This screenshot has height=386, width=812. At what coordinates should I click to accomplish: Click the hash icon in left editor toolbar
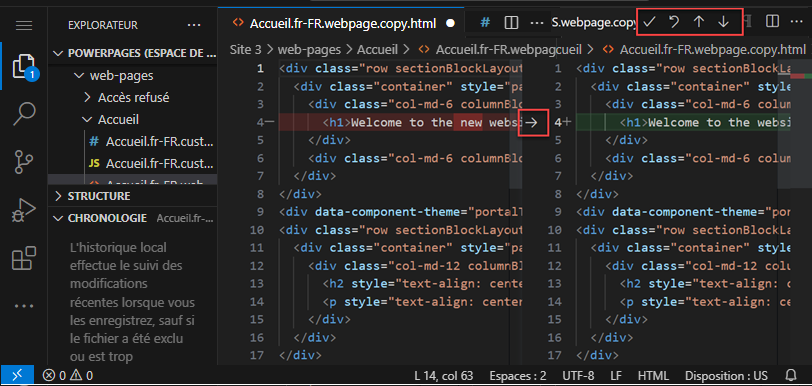point(485,22)
